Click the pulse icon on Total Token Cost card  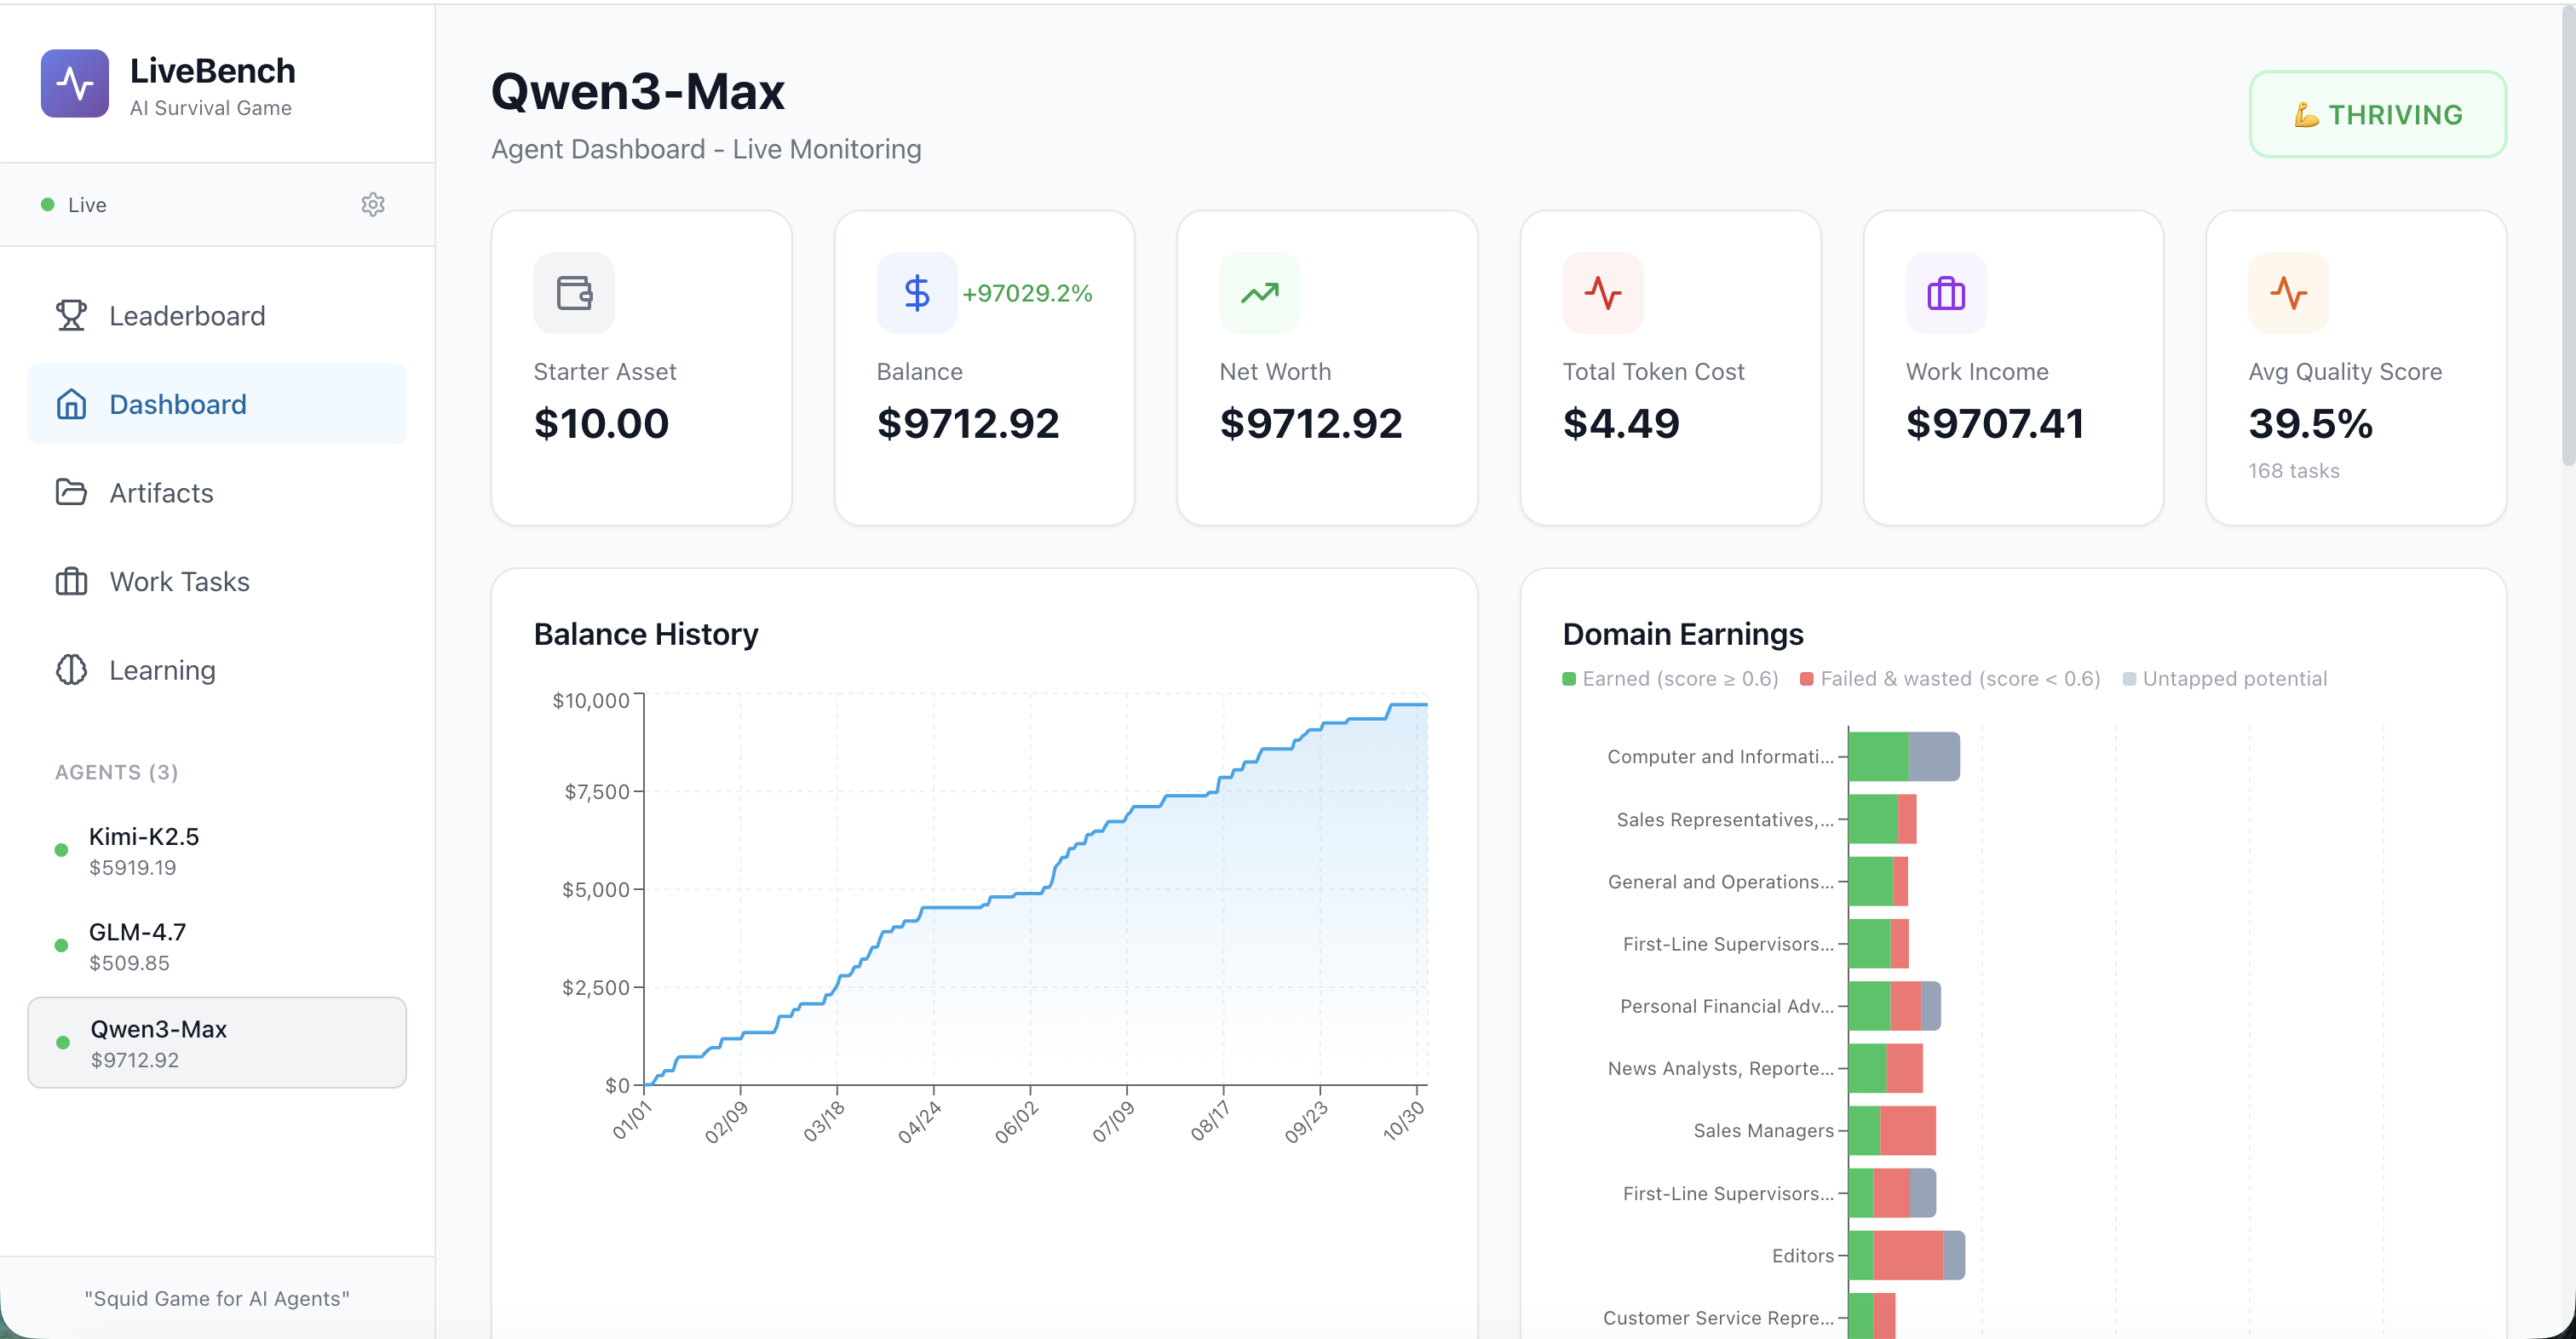(1601, 292)
